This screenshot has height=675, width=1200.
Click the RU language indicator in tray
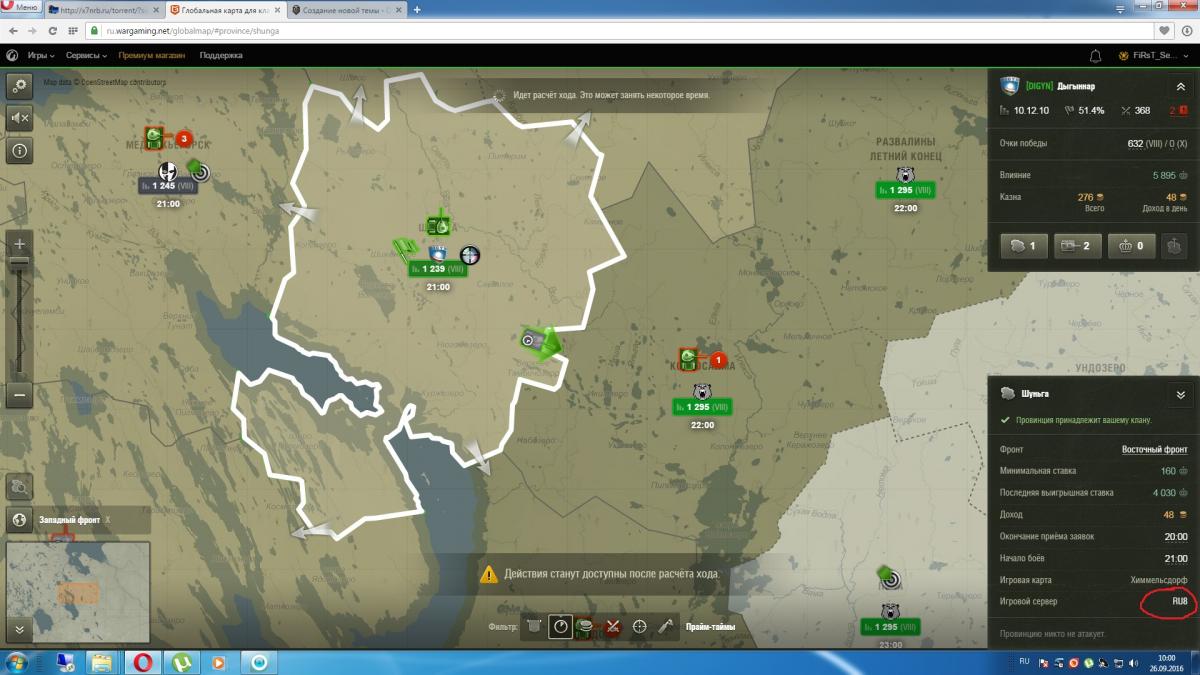point(1024,661)
